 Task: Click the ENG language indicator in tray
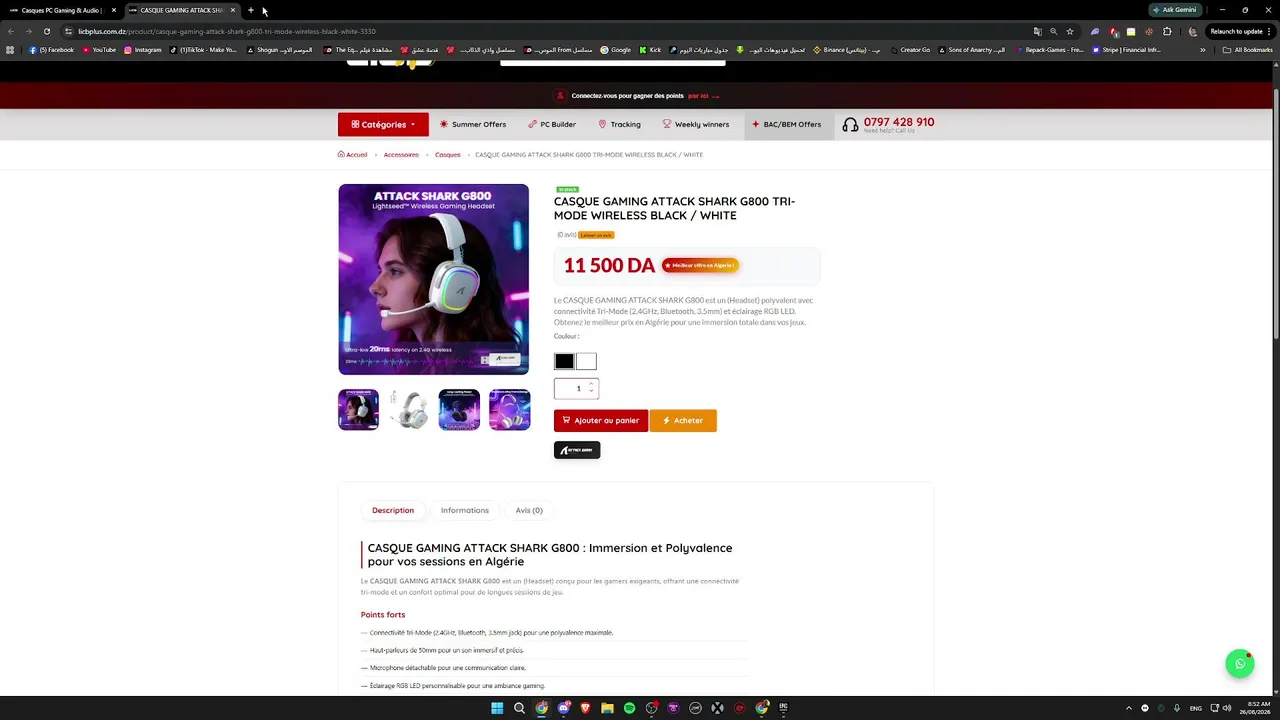tap(1195, 708)
